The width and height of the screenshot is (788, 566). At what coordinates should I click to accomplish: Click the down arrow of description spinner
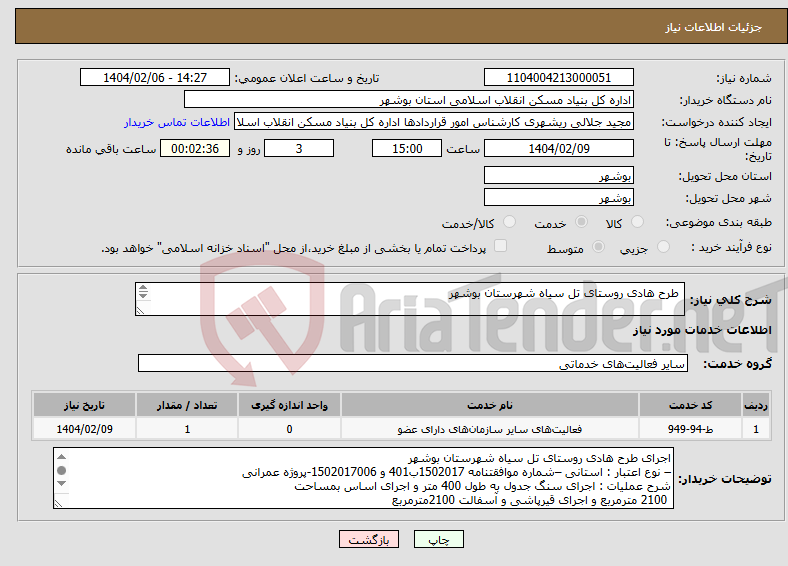click(143, 295)
